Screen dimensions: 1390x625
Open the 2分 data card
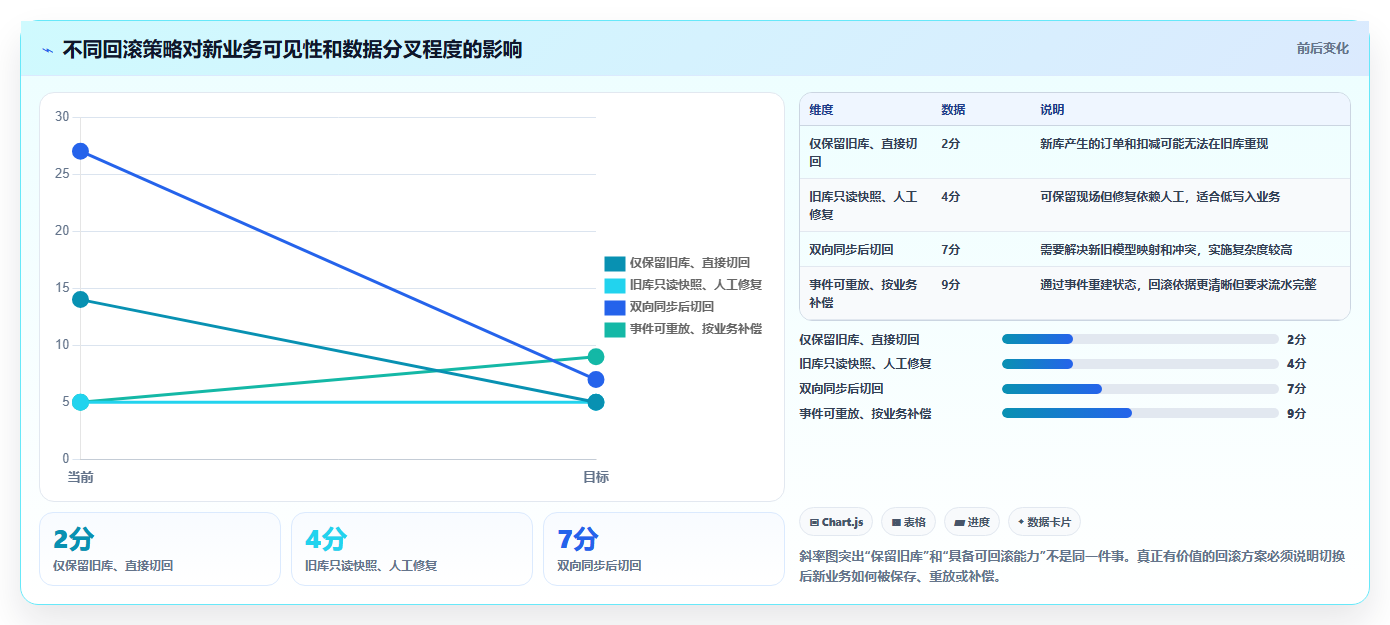[x=160, y=549]
